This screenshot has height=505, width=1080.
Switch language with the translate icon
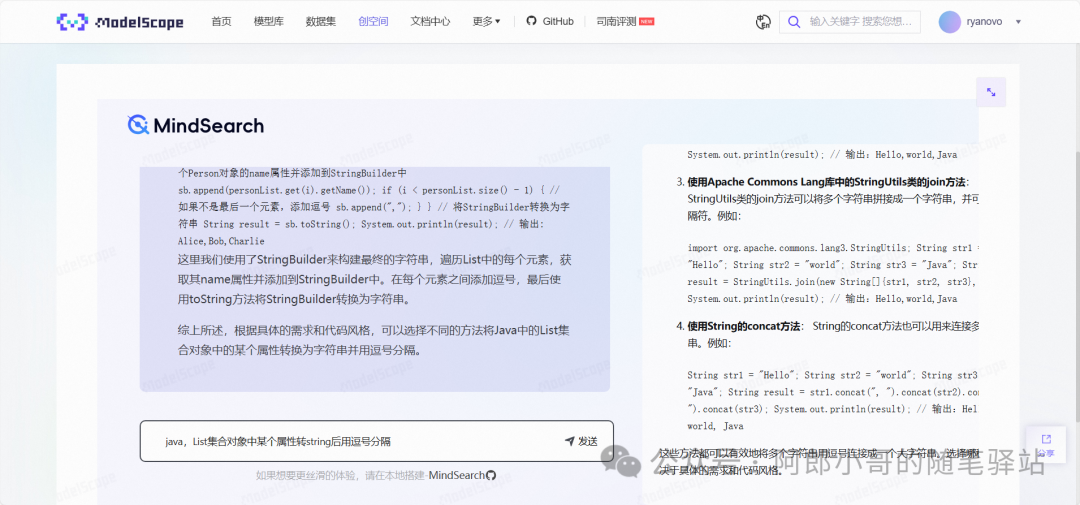(762, 22)
